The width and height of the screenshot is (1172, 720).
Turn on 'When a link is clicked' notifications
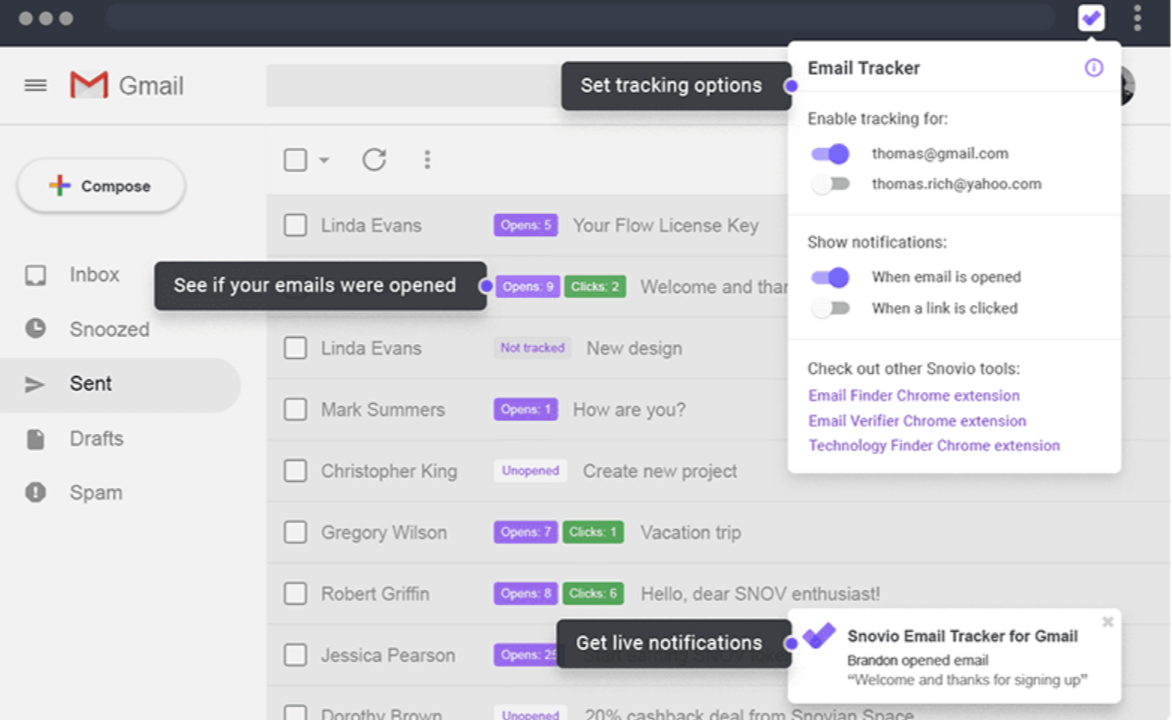click(x=830, y=308)
